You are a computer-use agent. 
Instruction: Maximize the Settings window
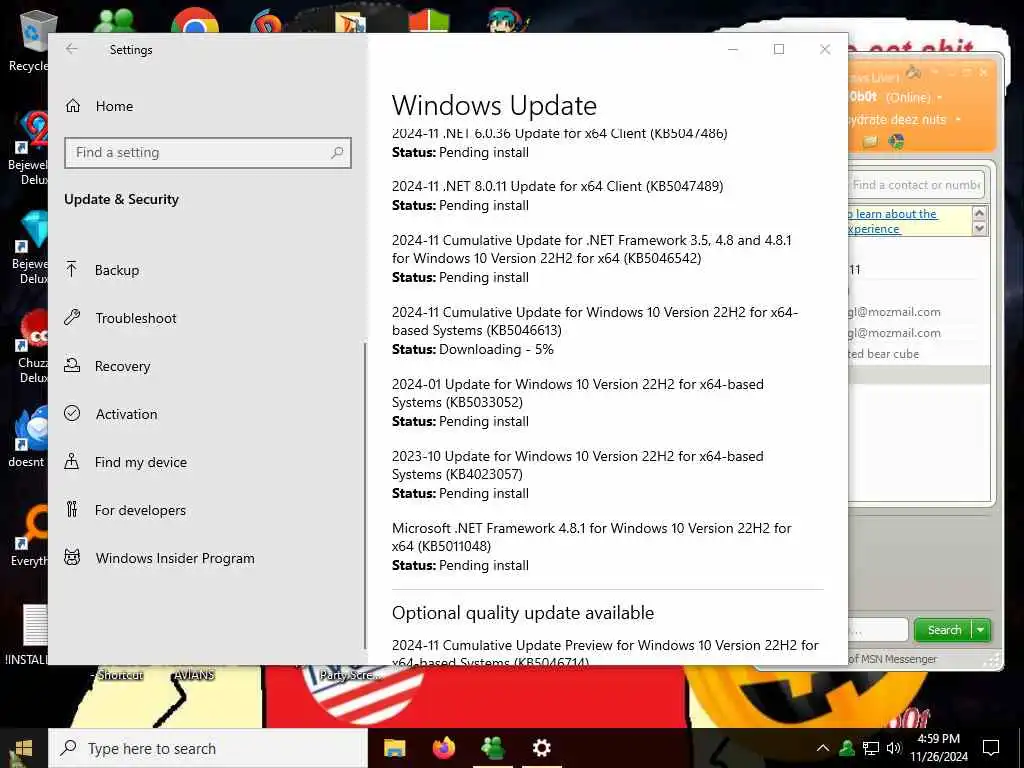tap(778, 49)
